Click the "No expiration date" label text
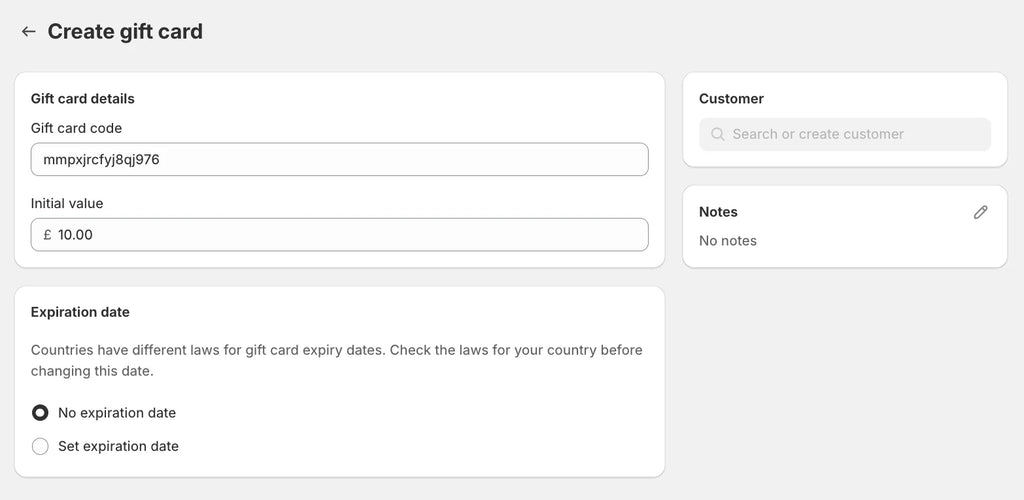Image resolution: width=1024 pixels, height=500 pixels. (117, 413)
